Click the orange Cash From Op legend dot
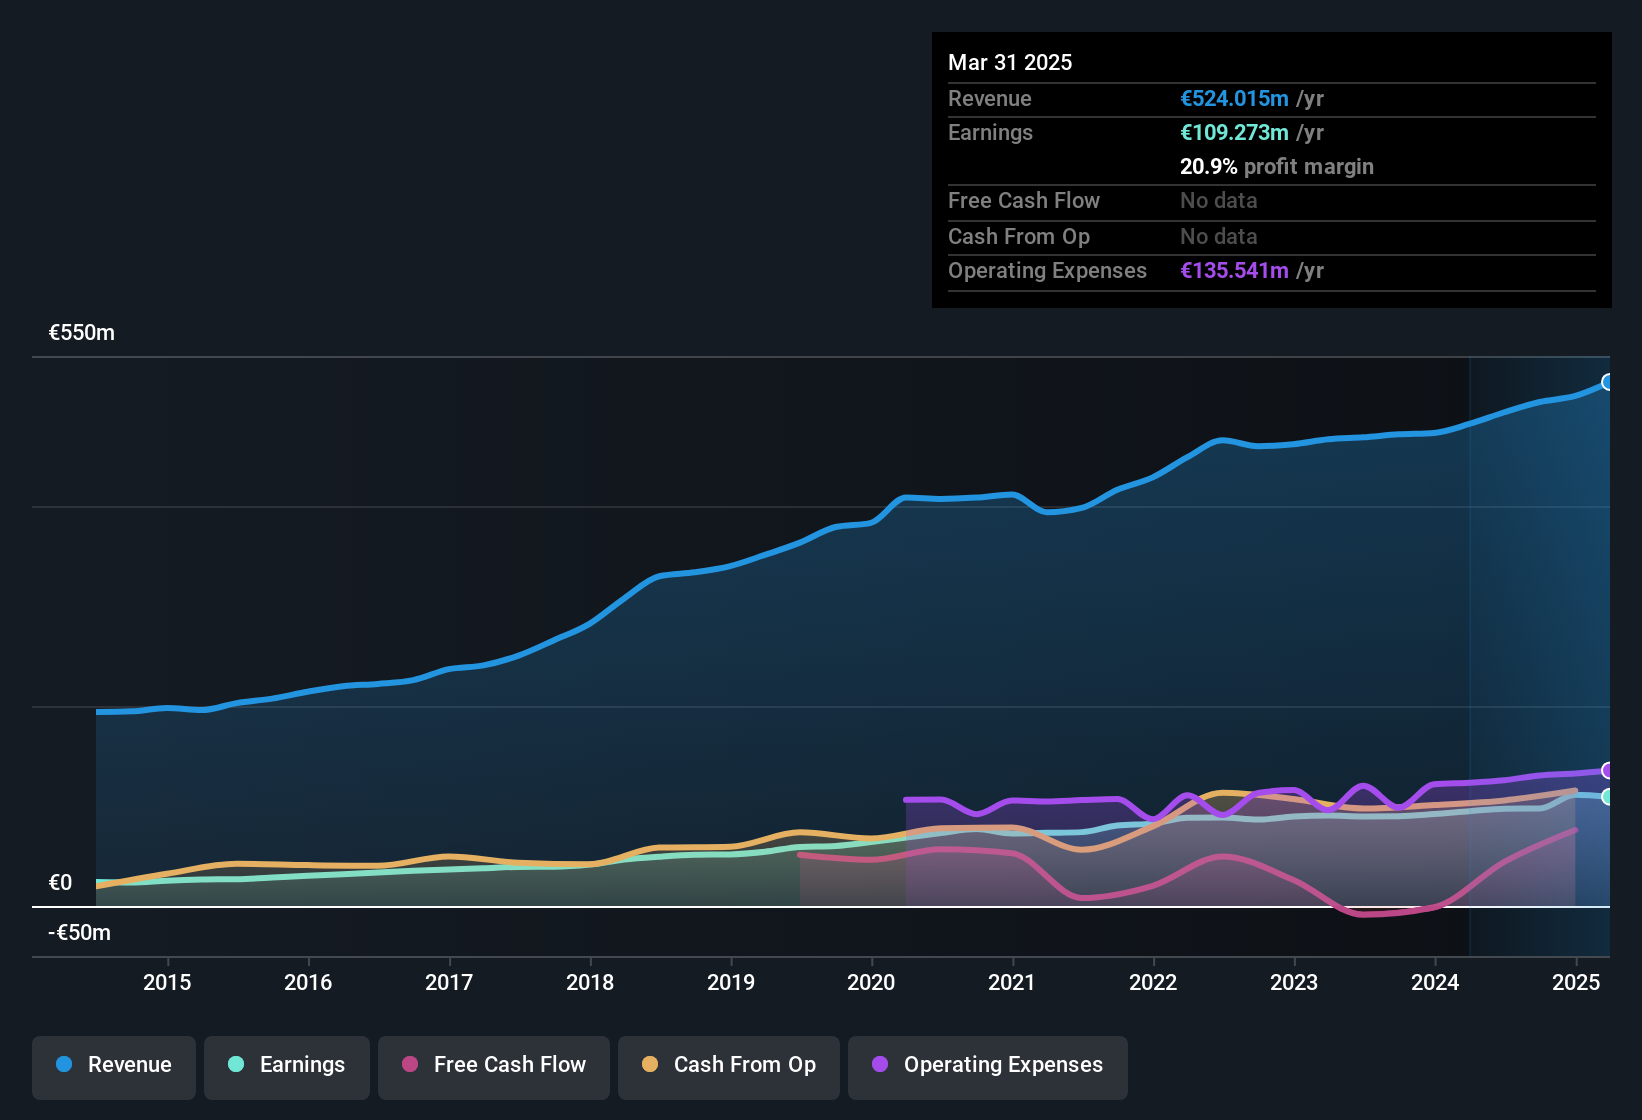This screenshot has height=1120, width=1642. tap(650, 1066)
